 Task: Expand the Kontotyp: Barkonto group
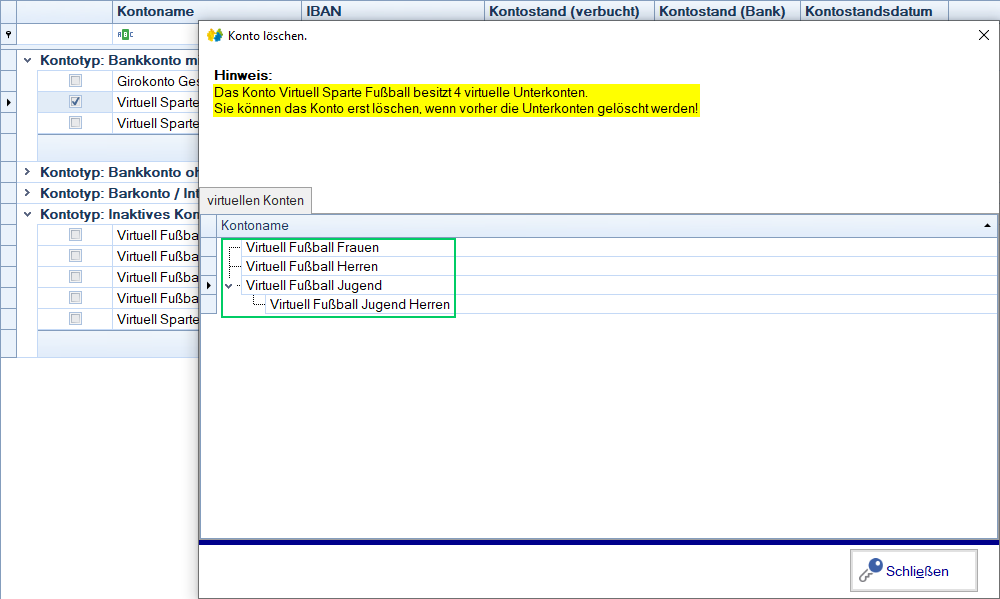27,193
